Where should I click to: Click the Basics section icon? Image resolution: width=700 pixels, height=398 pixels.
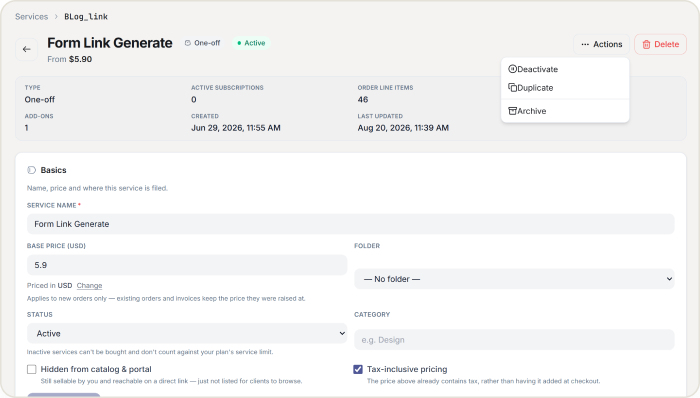pos(31,170)
